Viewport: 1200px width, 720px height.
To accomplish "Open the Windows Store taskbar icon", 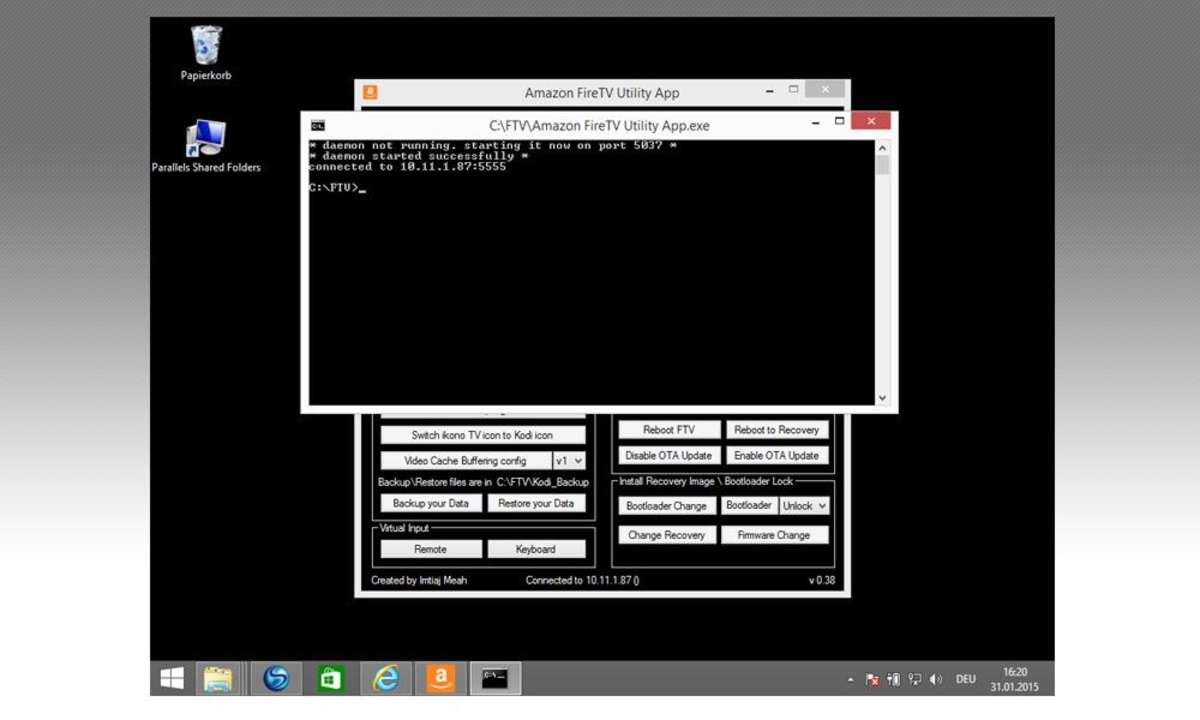I will (331, 679).
